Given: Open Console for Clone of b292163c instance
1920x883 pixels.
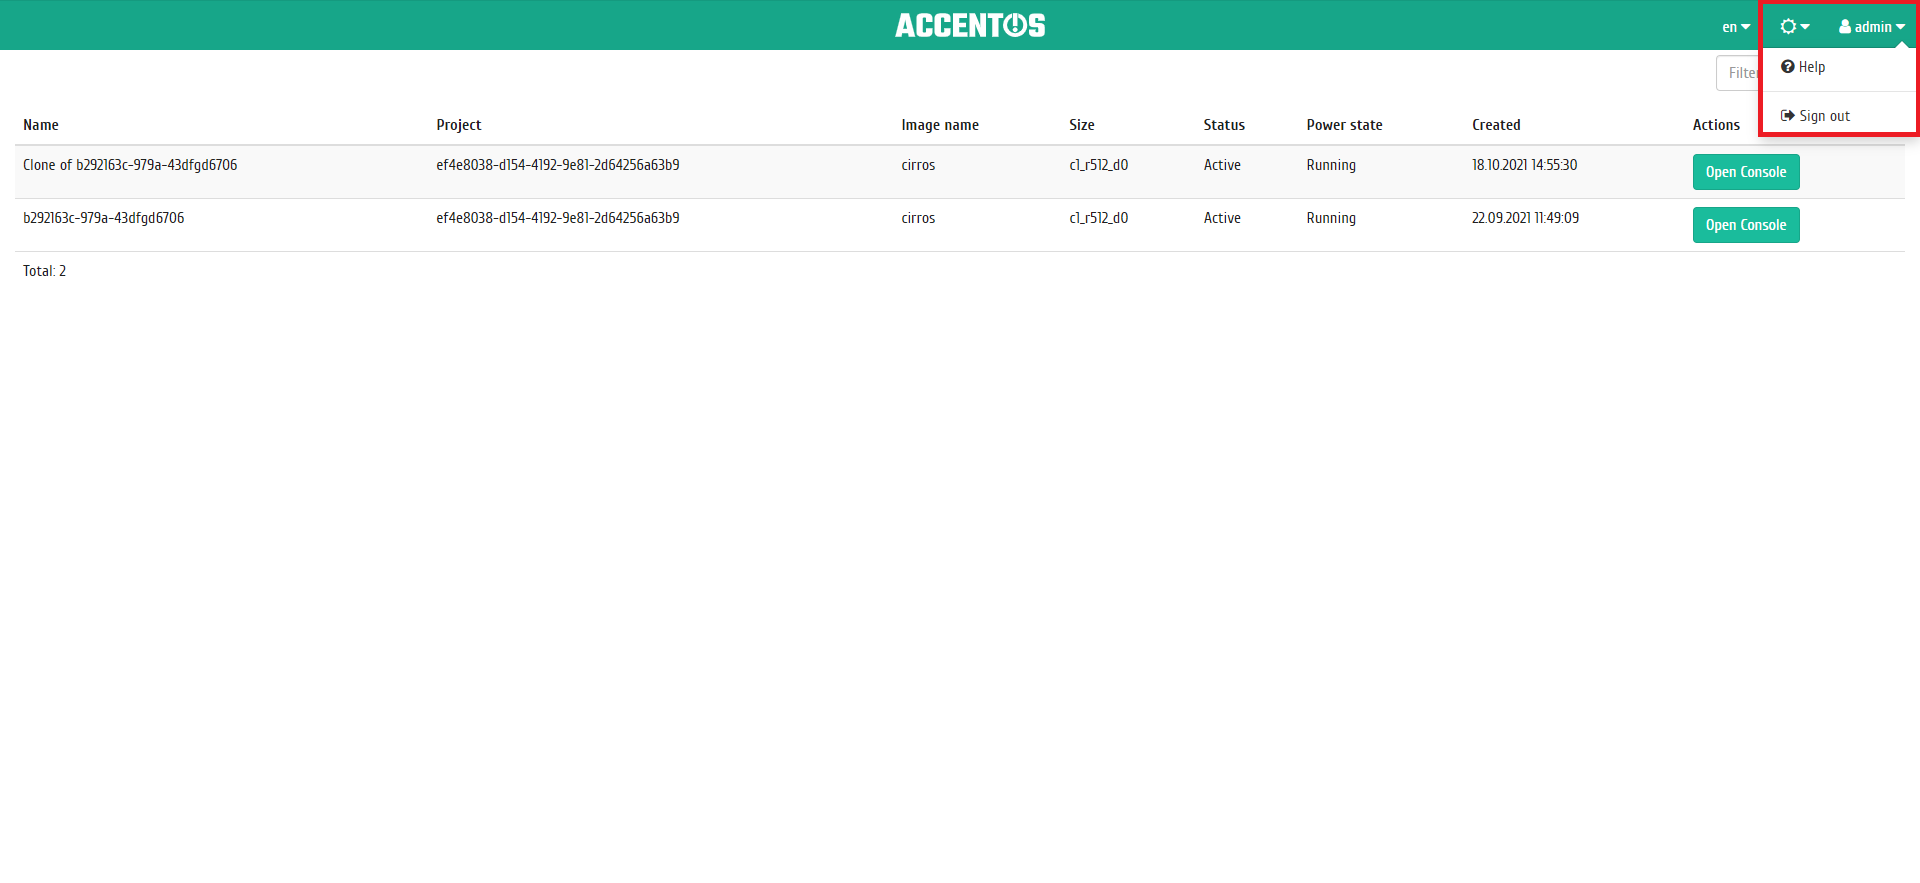Looking at the screenshot, I should (x=1746, y=172).
